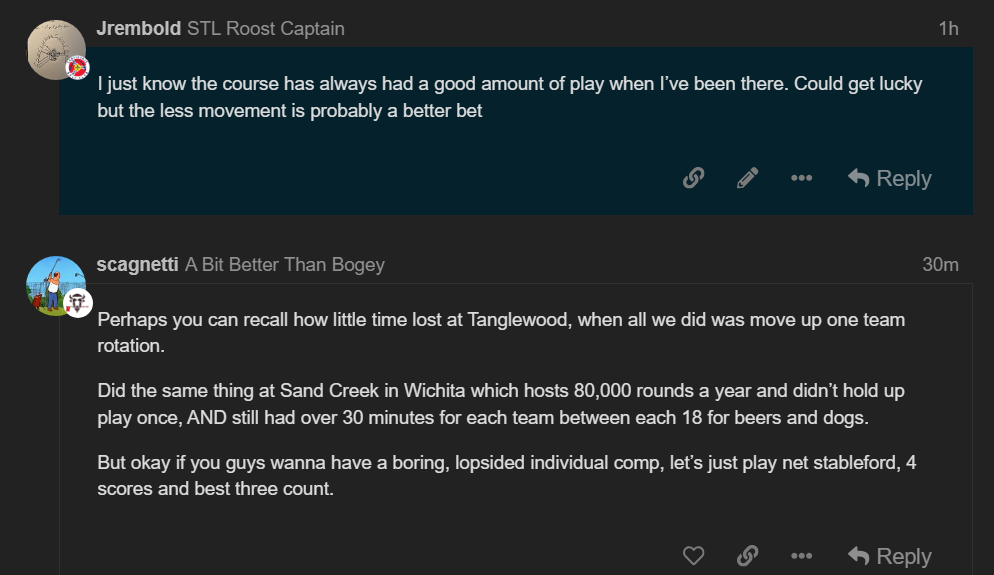Copy the share link for scagnetti's post

click(x=747, y=556)
